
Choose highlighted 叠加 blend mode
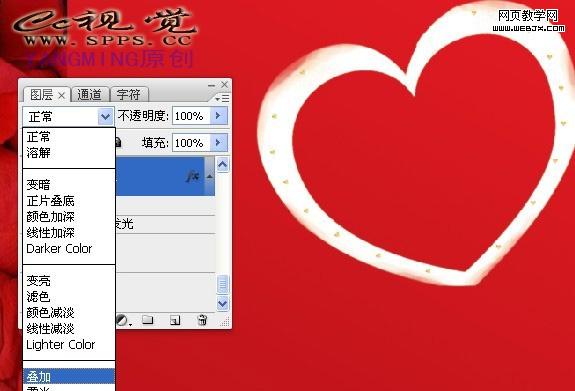click(x=69, y=376)
